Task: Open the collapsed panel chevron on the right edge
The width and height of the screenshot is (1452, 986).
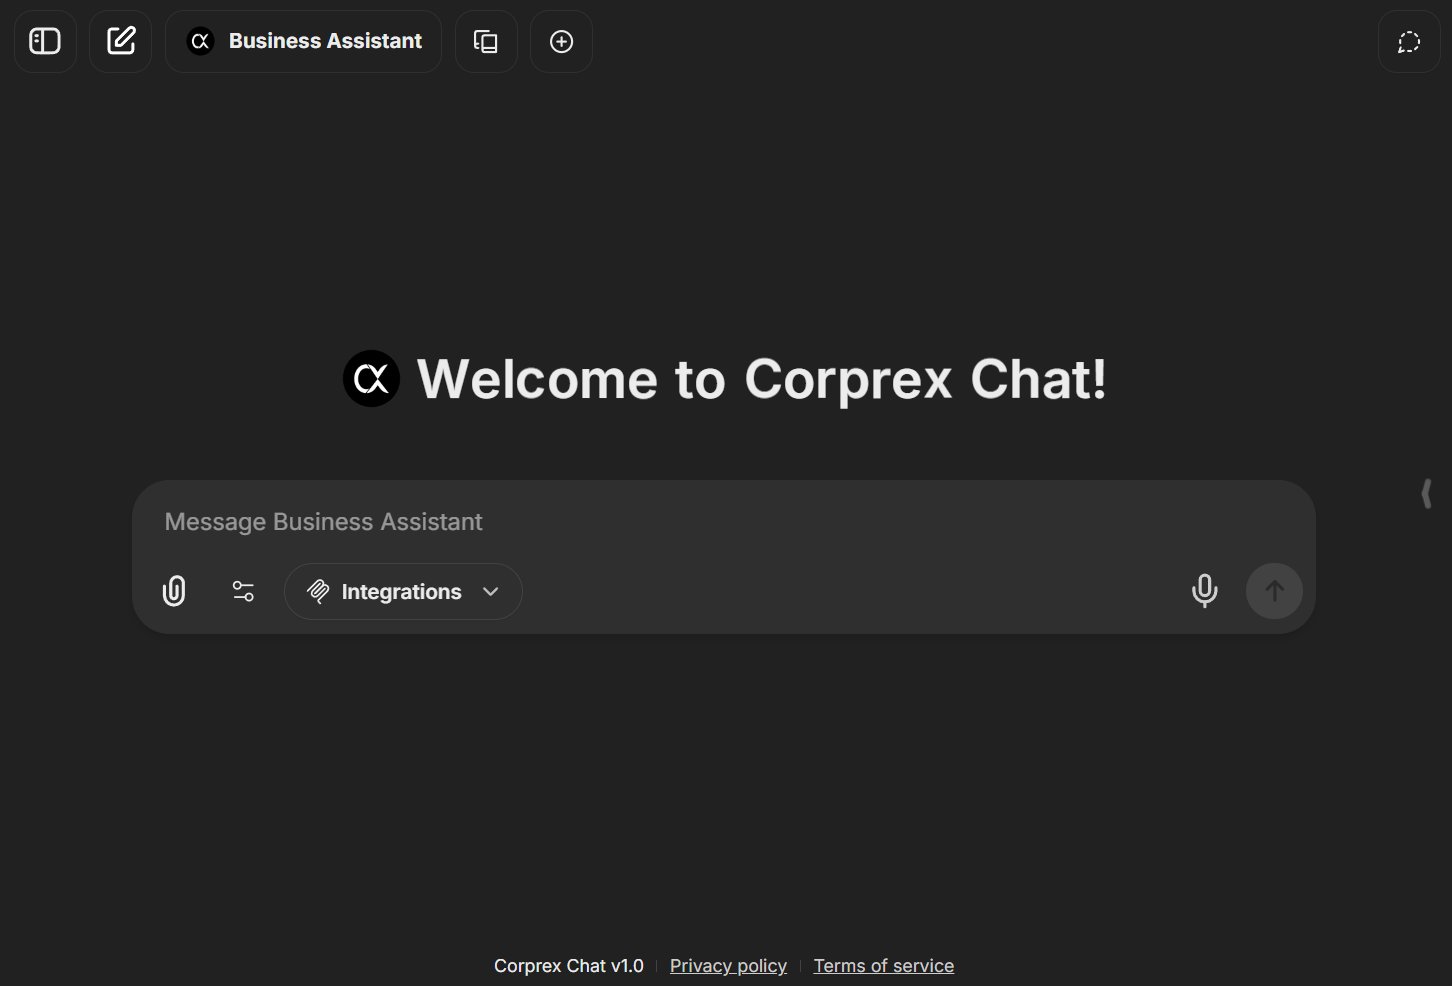Action: coord(1426,494)
